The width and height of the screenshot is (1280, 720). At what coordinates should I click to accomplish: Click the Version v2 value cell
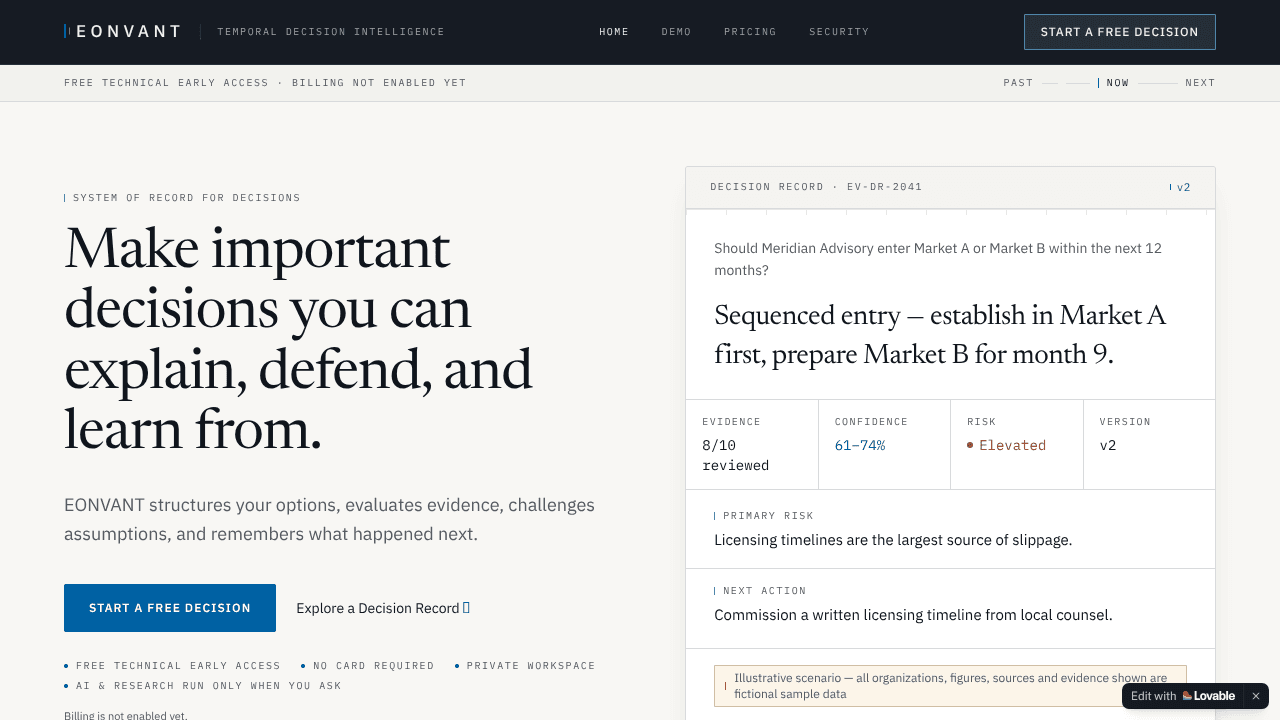(1149, 445)
